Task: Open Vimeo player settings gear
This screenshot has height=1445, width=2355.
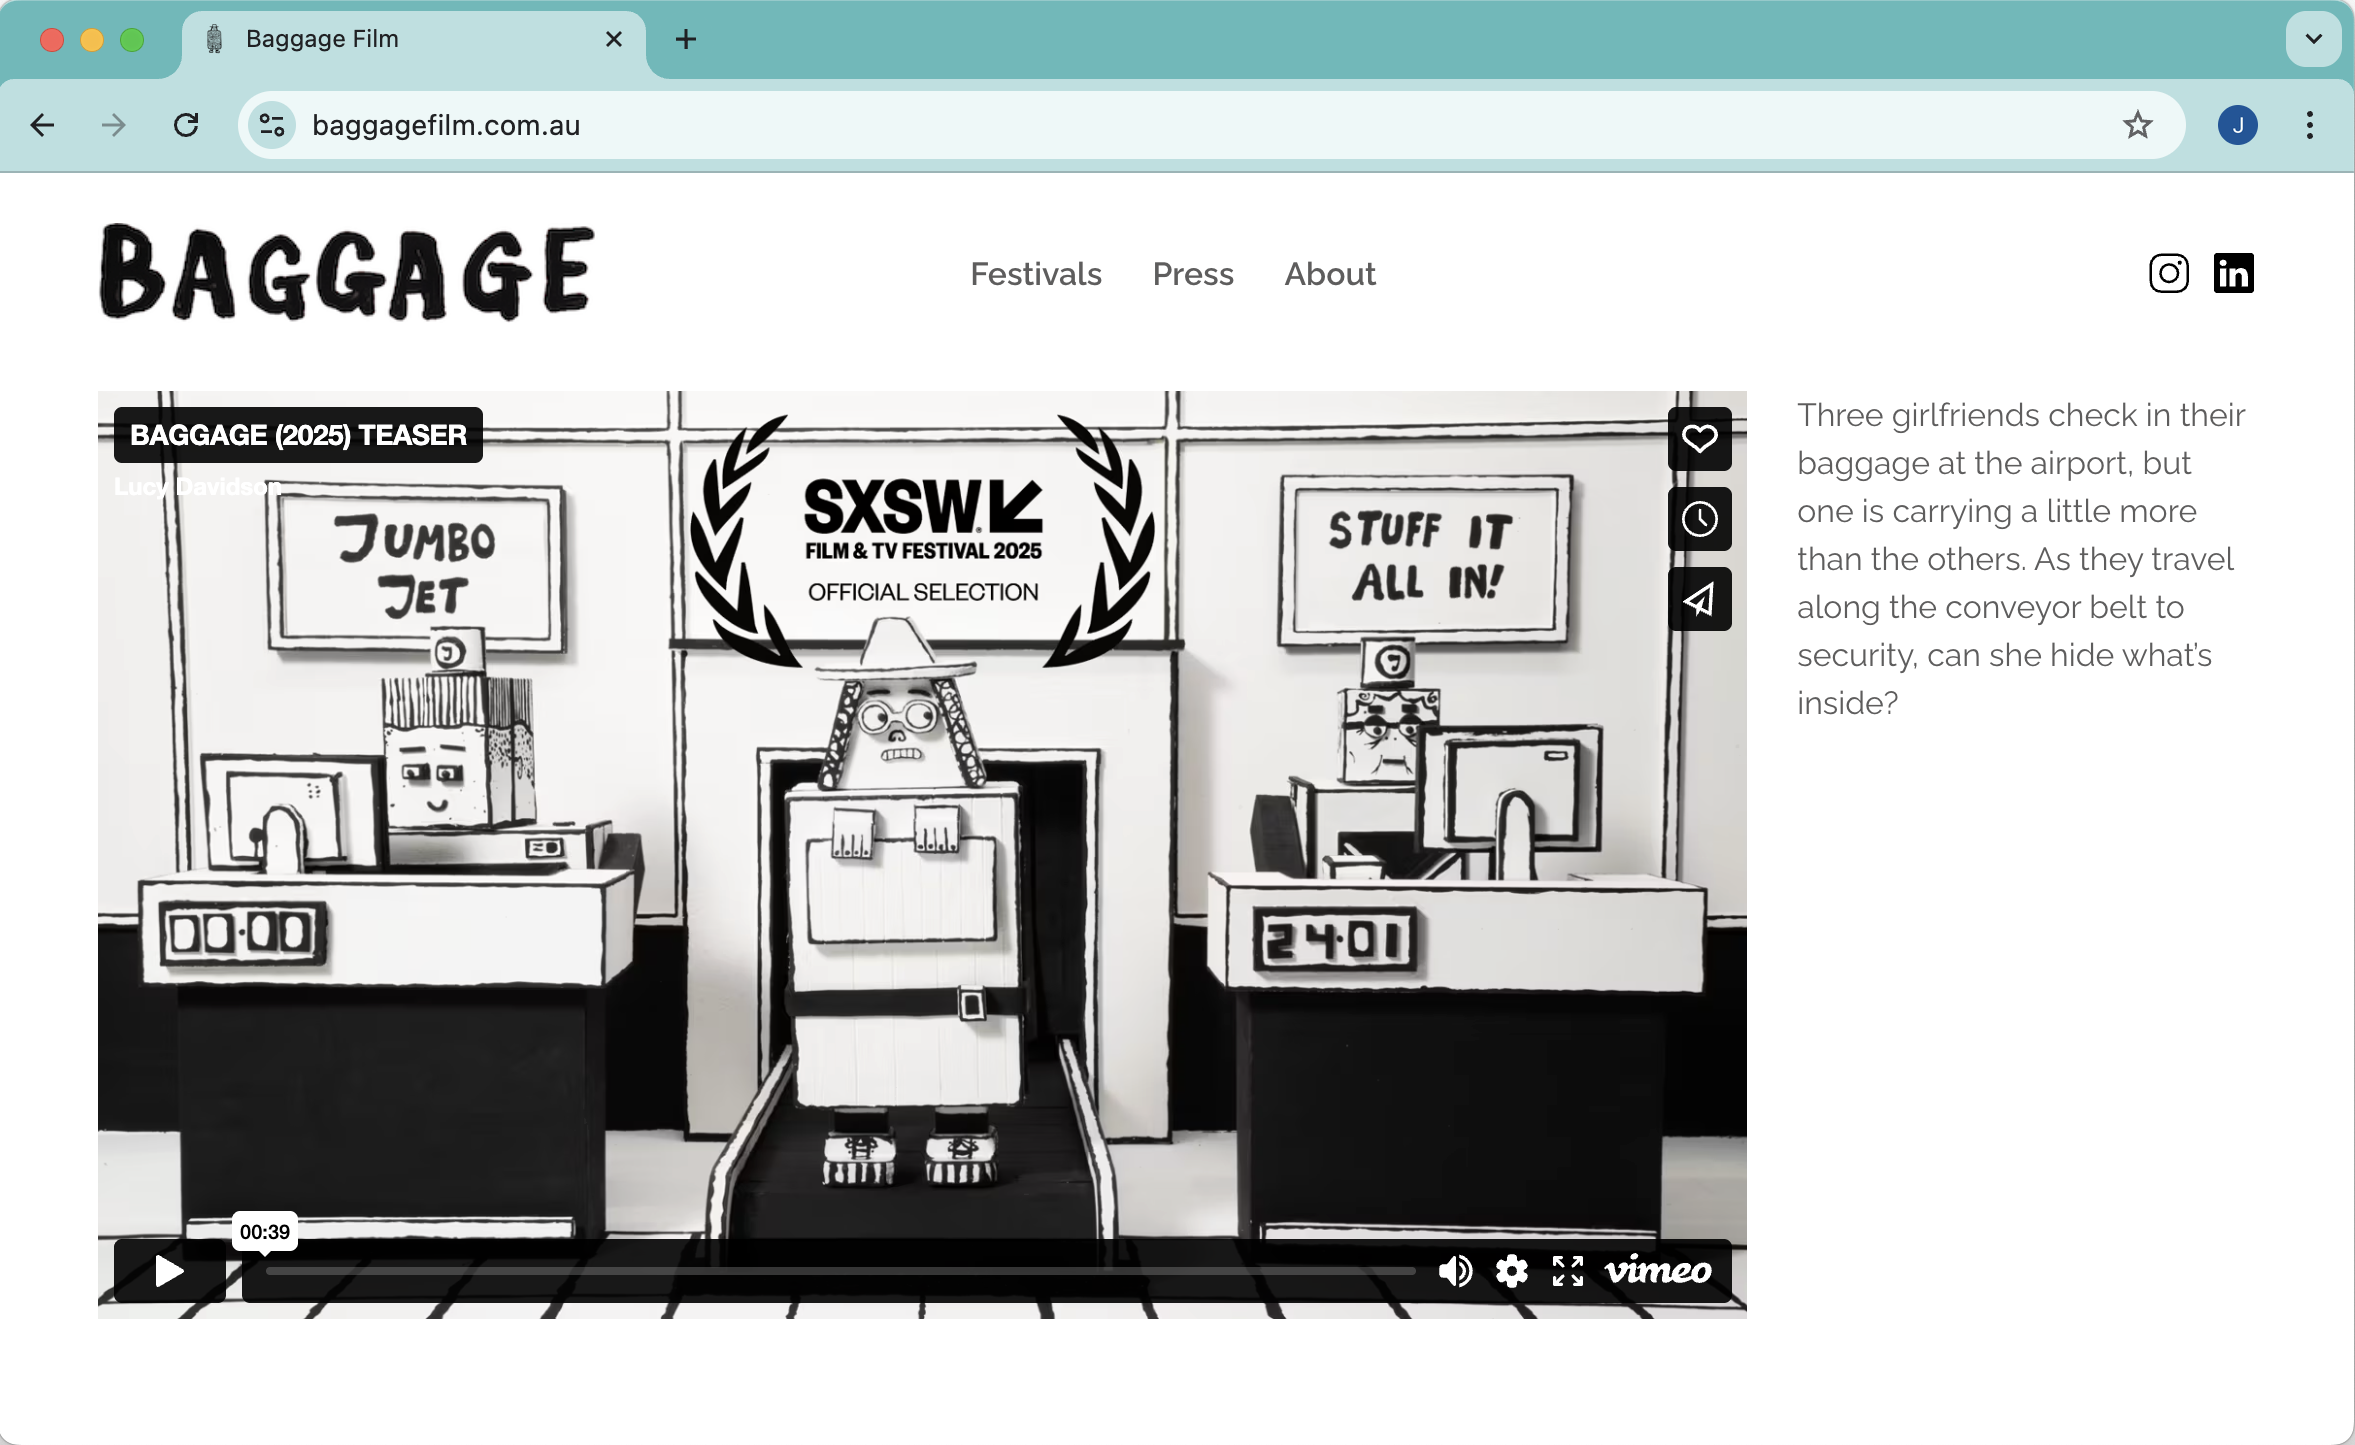Action: 1511,1271
